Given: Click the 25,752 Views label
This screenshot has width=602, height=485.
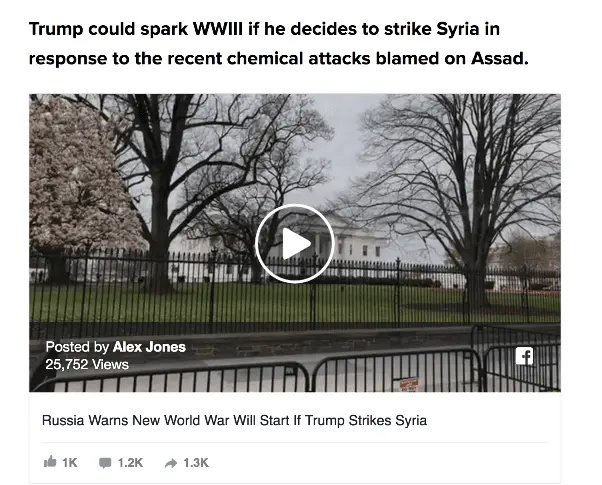Looking at the screenshot, I should click(87, 364).
